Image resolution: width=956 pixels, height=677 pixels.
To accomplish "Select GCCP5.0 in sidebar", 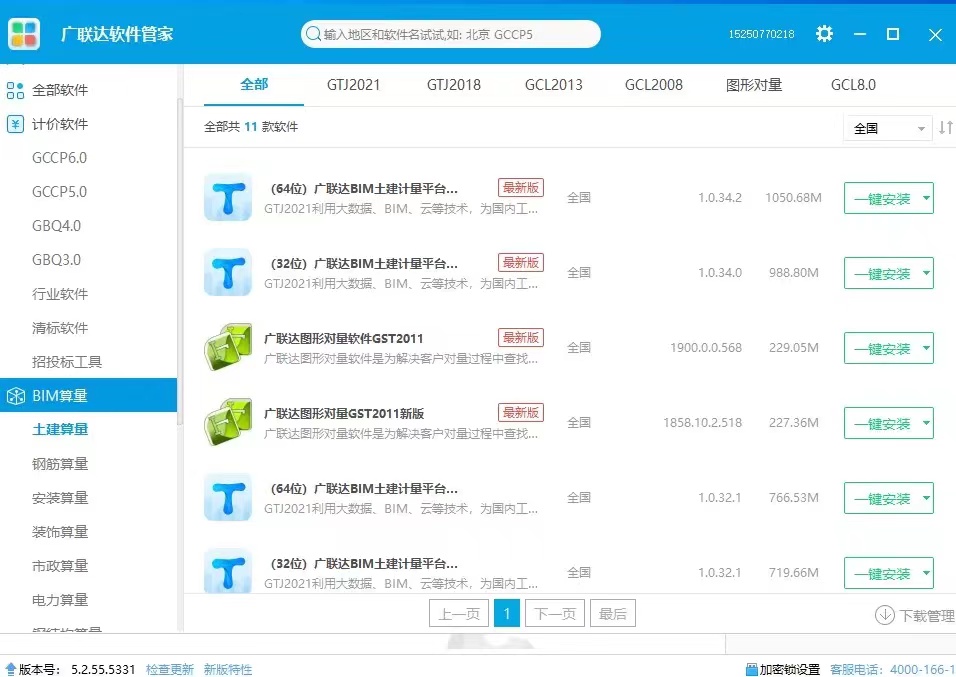I will tap(59, 192).
